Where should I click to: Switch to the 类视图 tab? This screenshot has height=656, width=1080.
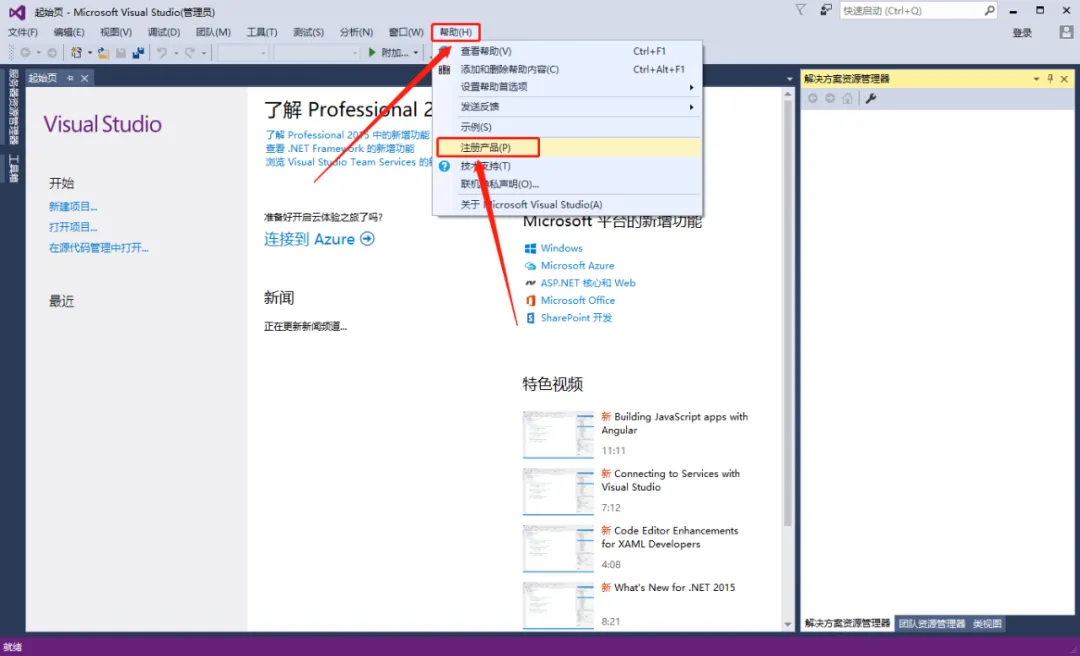[987, 624]
